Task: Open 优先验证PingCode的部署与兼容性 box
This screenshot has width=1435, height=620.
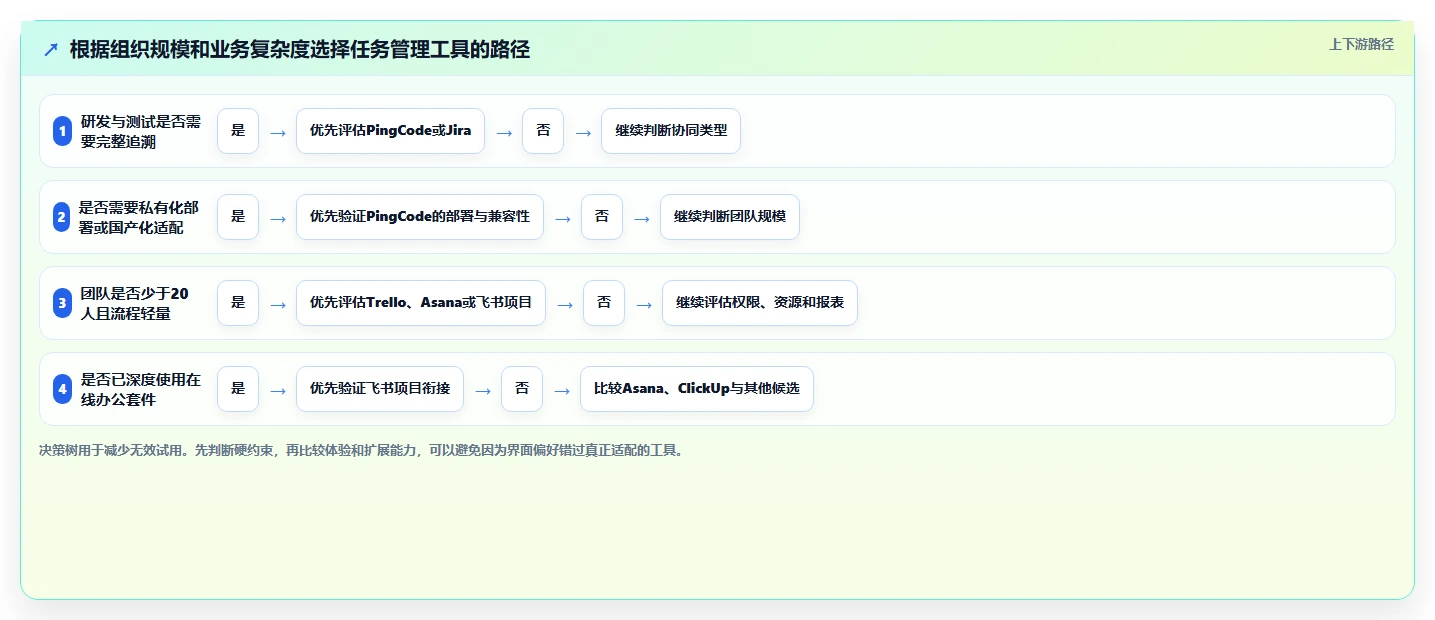Action: 420,217
